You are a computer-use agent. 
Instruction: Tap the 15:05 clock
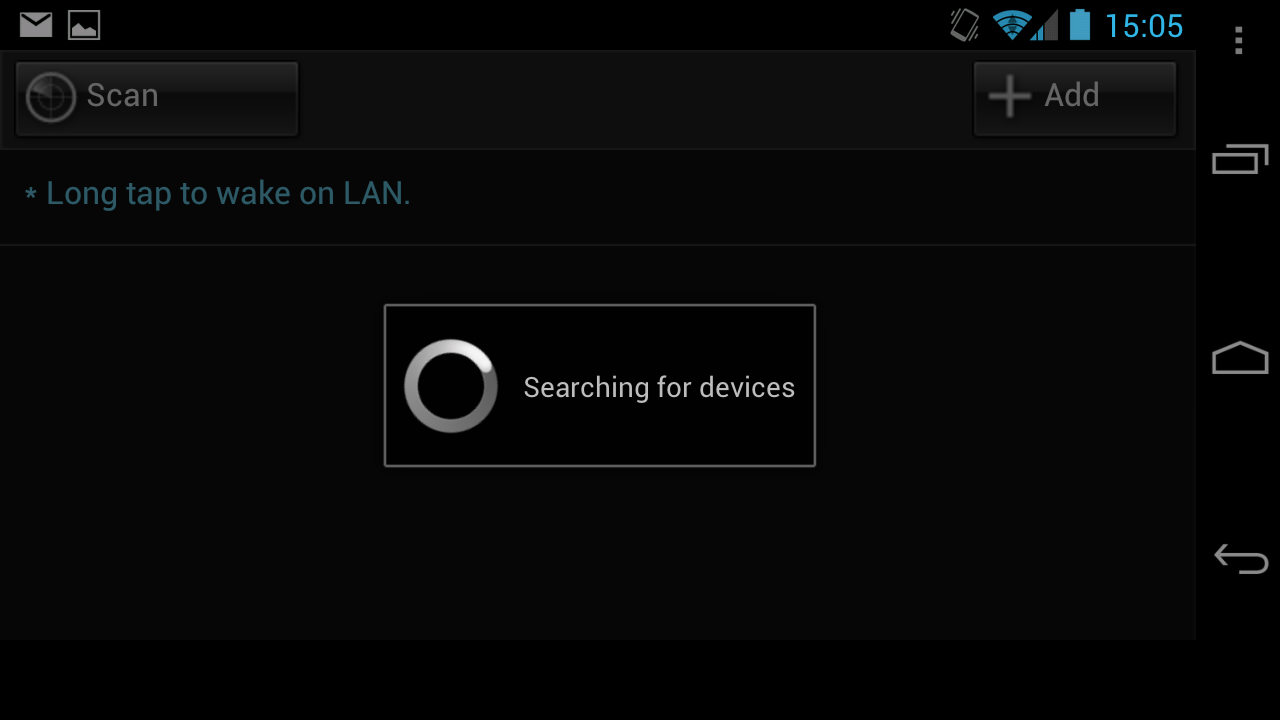(1144, 26)
